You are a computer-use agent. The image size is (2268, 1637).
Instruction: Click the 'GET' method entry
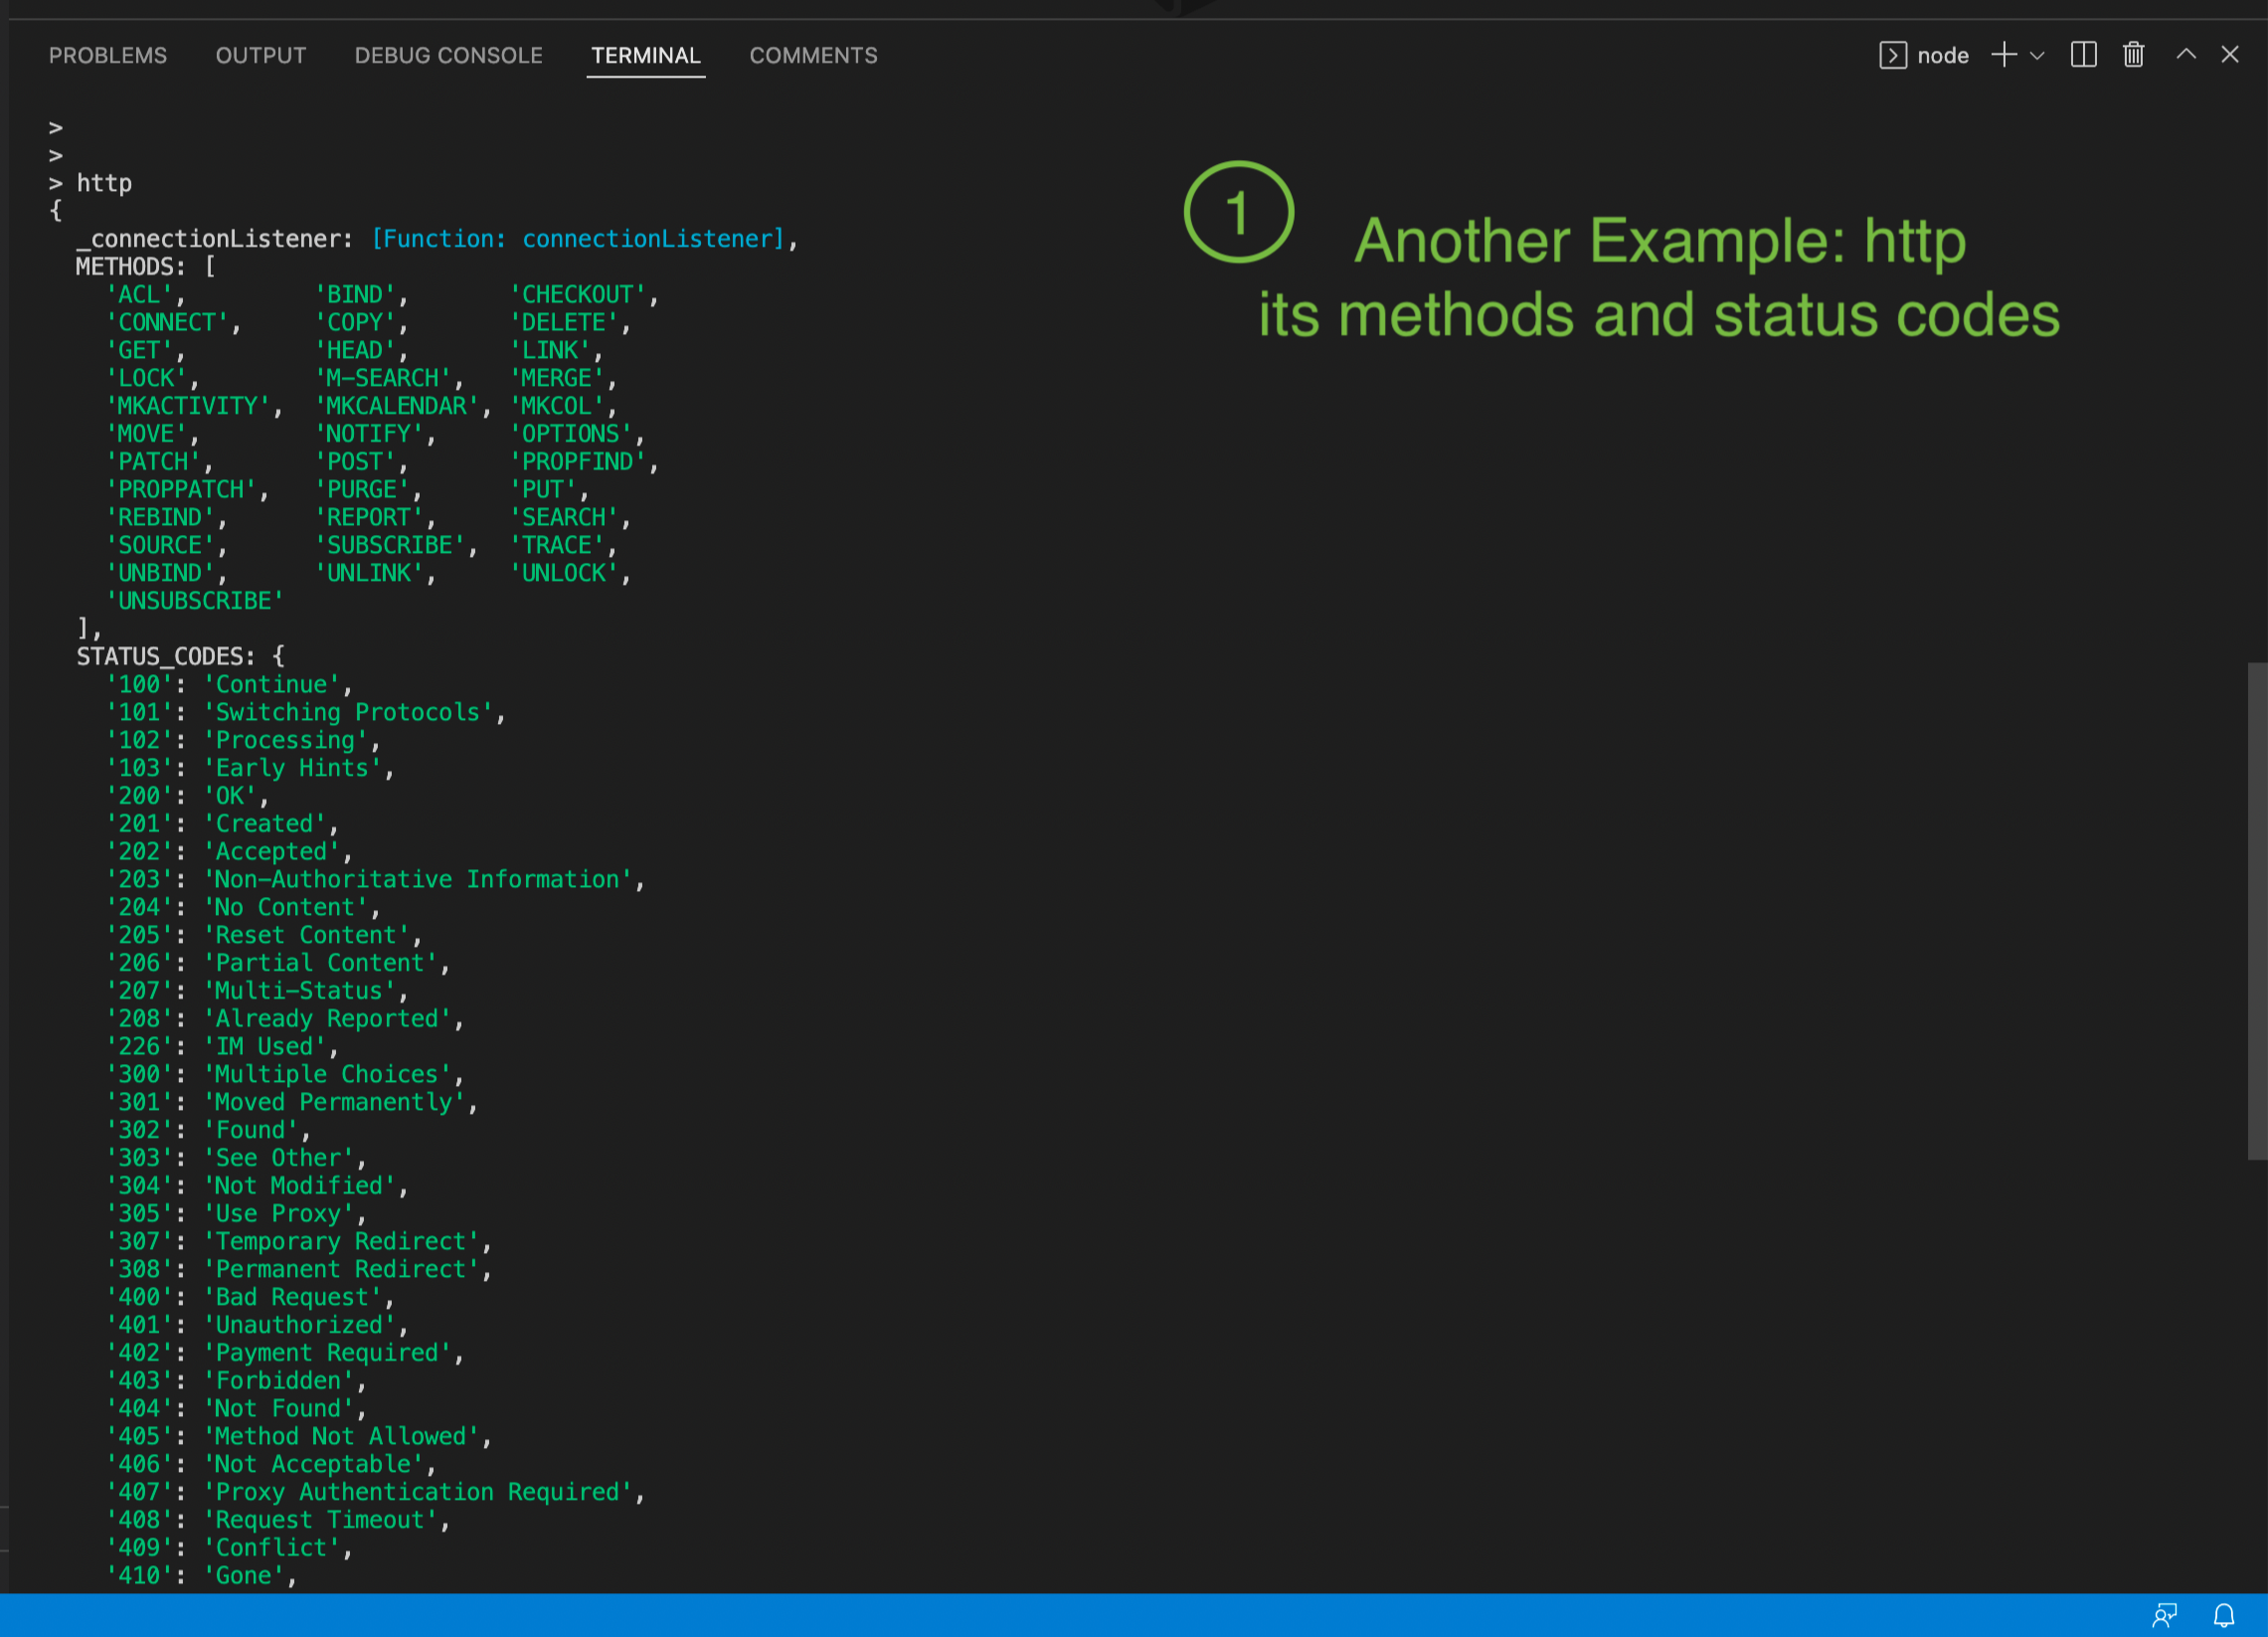[146, 351]
